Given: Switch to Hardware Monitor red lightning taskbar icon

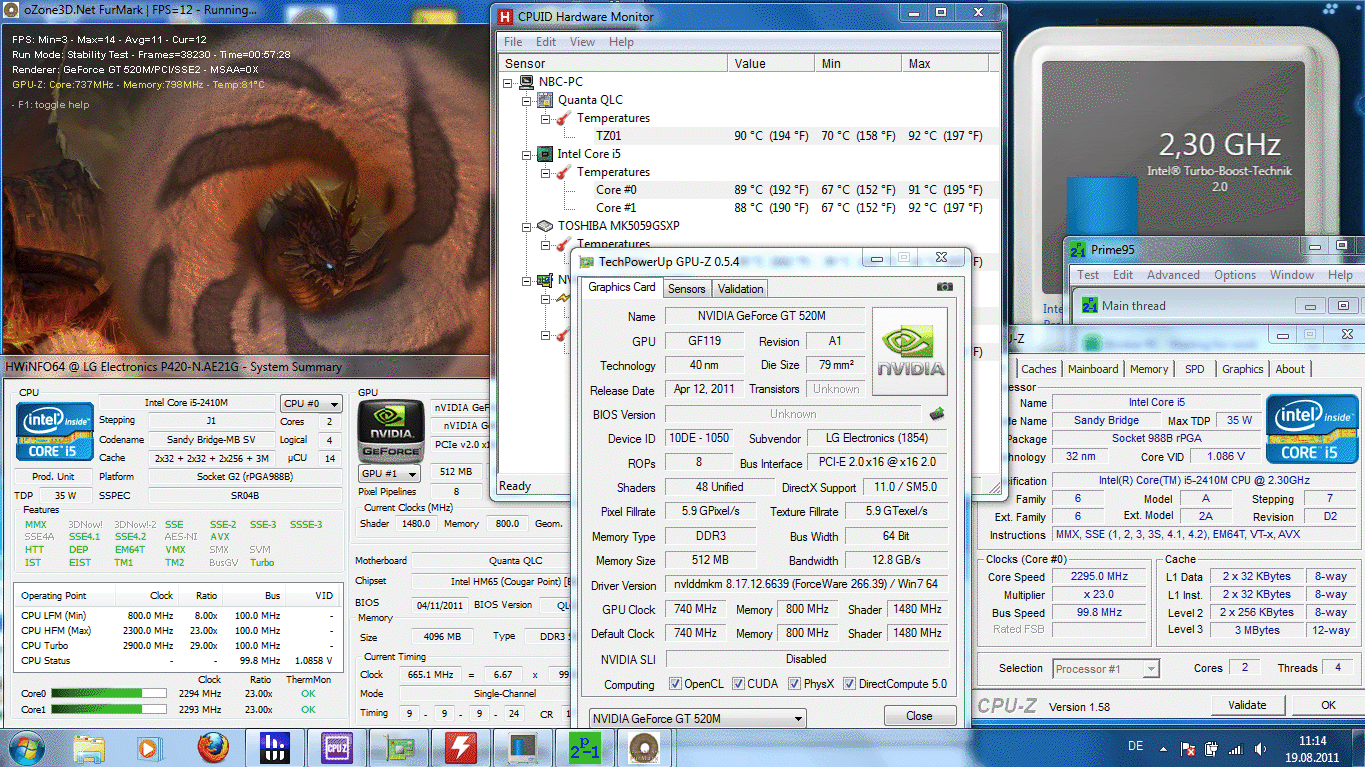Looking at the screenshot, I should (x=459, y=747).
